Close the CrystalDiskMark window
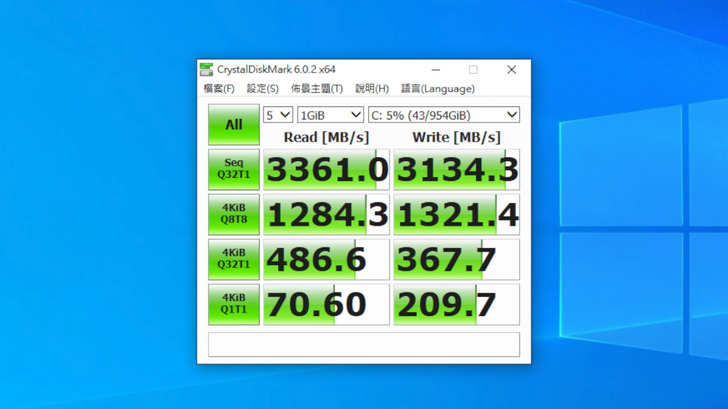This screenshot has height=409, width=728. tap(511, 70)
